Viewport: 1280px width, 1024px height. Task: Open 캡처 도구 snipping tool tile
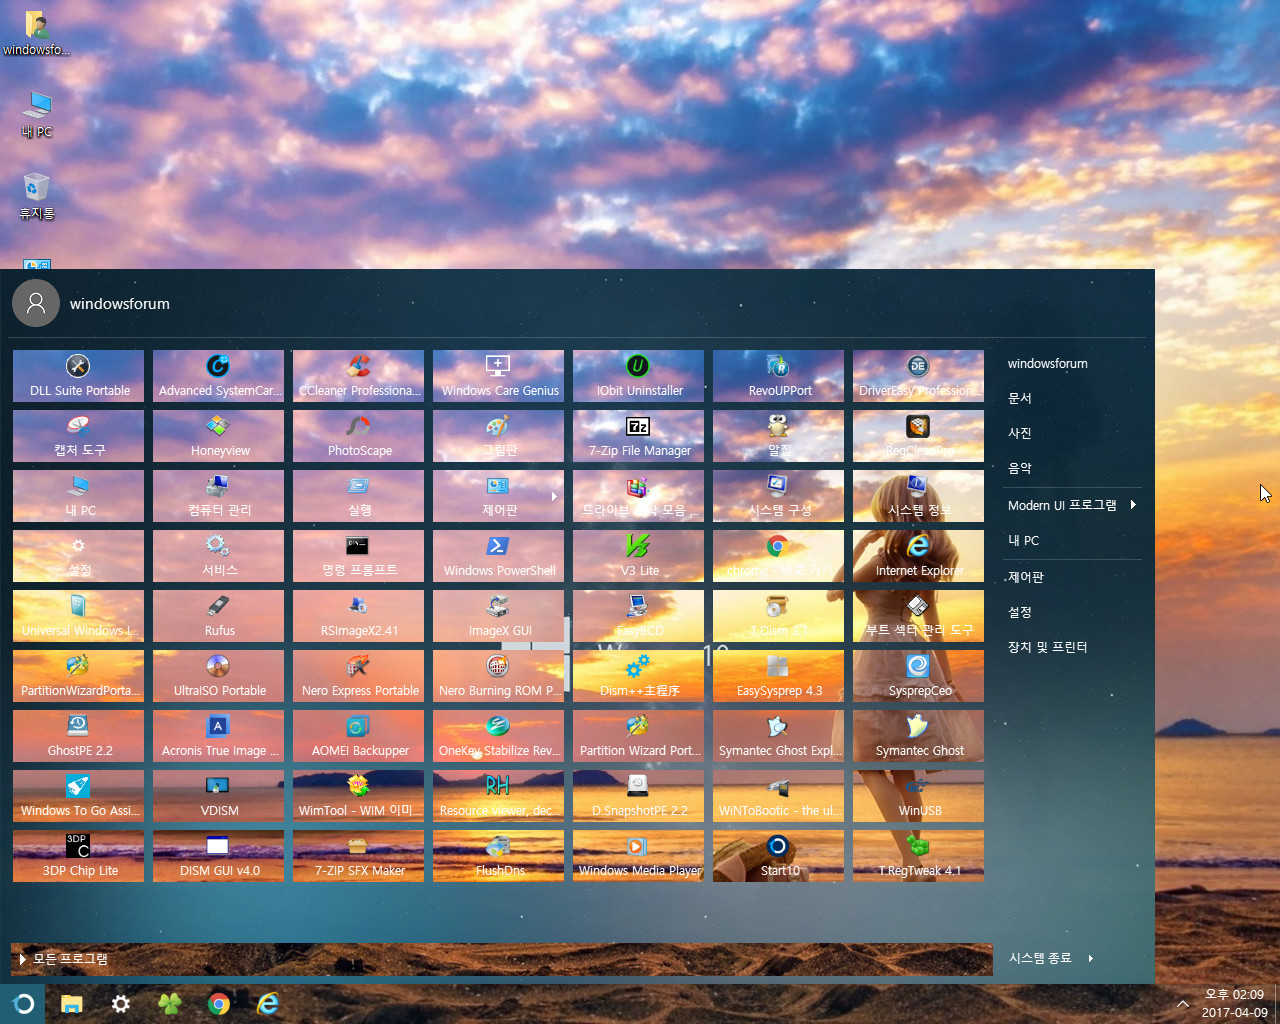[78, 436]
